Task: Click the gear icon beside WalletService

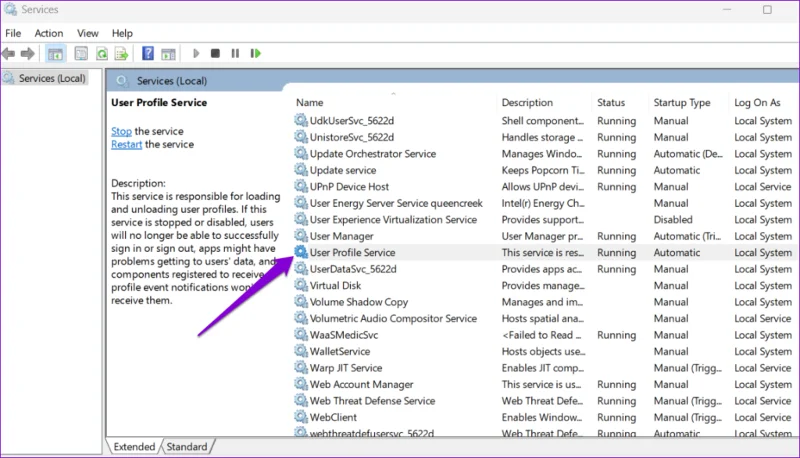Action: [x=301, y=351]
